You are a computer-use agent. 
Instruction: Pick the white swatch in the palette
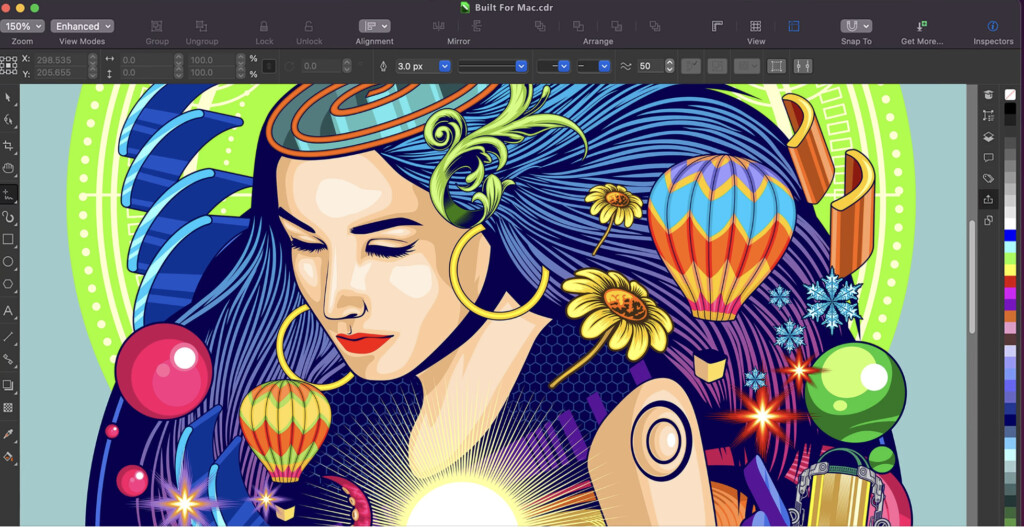coord(1010,224)
